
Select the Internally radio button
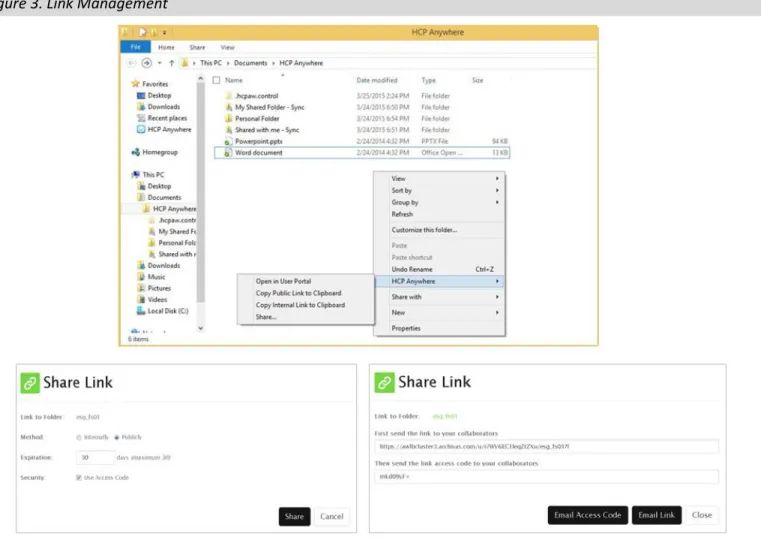pyautogui.click(x=79, y=438)
